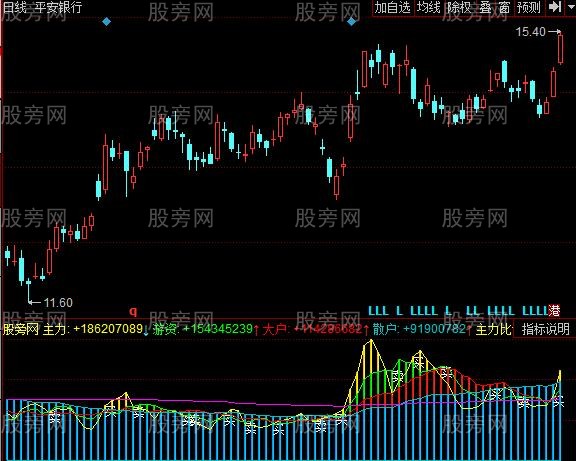
Task: Toggle the 除权 ex-rights adjustment
Action: tap(459, 7)
